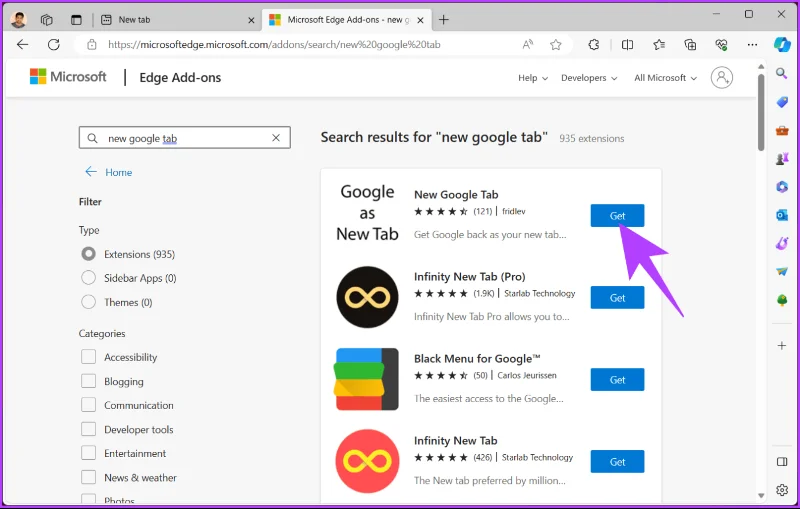Check the Communication category
The image size is (800, 509).
click(88, 405)
